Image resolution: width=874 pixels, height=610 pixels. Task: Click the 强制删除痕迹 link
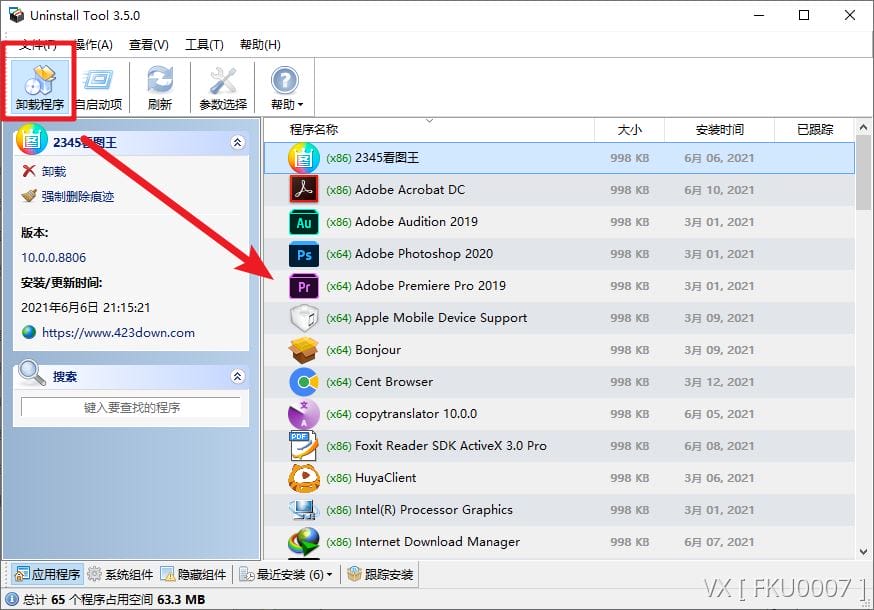[x=77, y=196]
